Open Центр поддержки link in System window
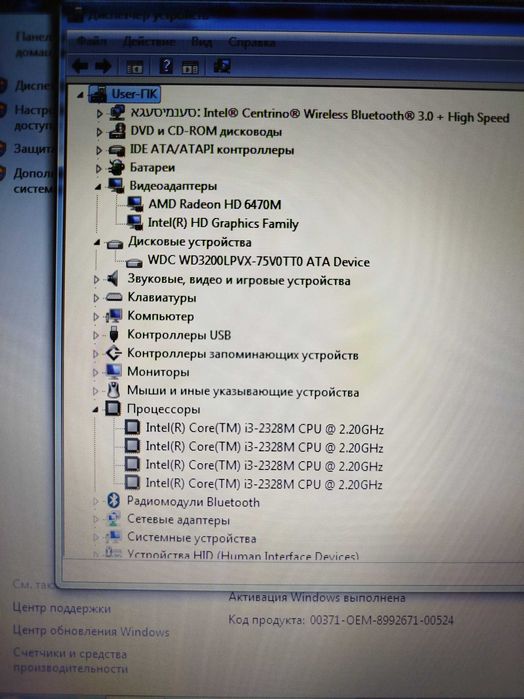This screenshot has width=524, height=699. tap(62, 608)
